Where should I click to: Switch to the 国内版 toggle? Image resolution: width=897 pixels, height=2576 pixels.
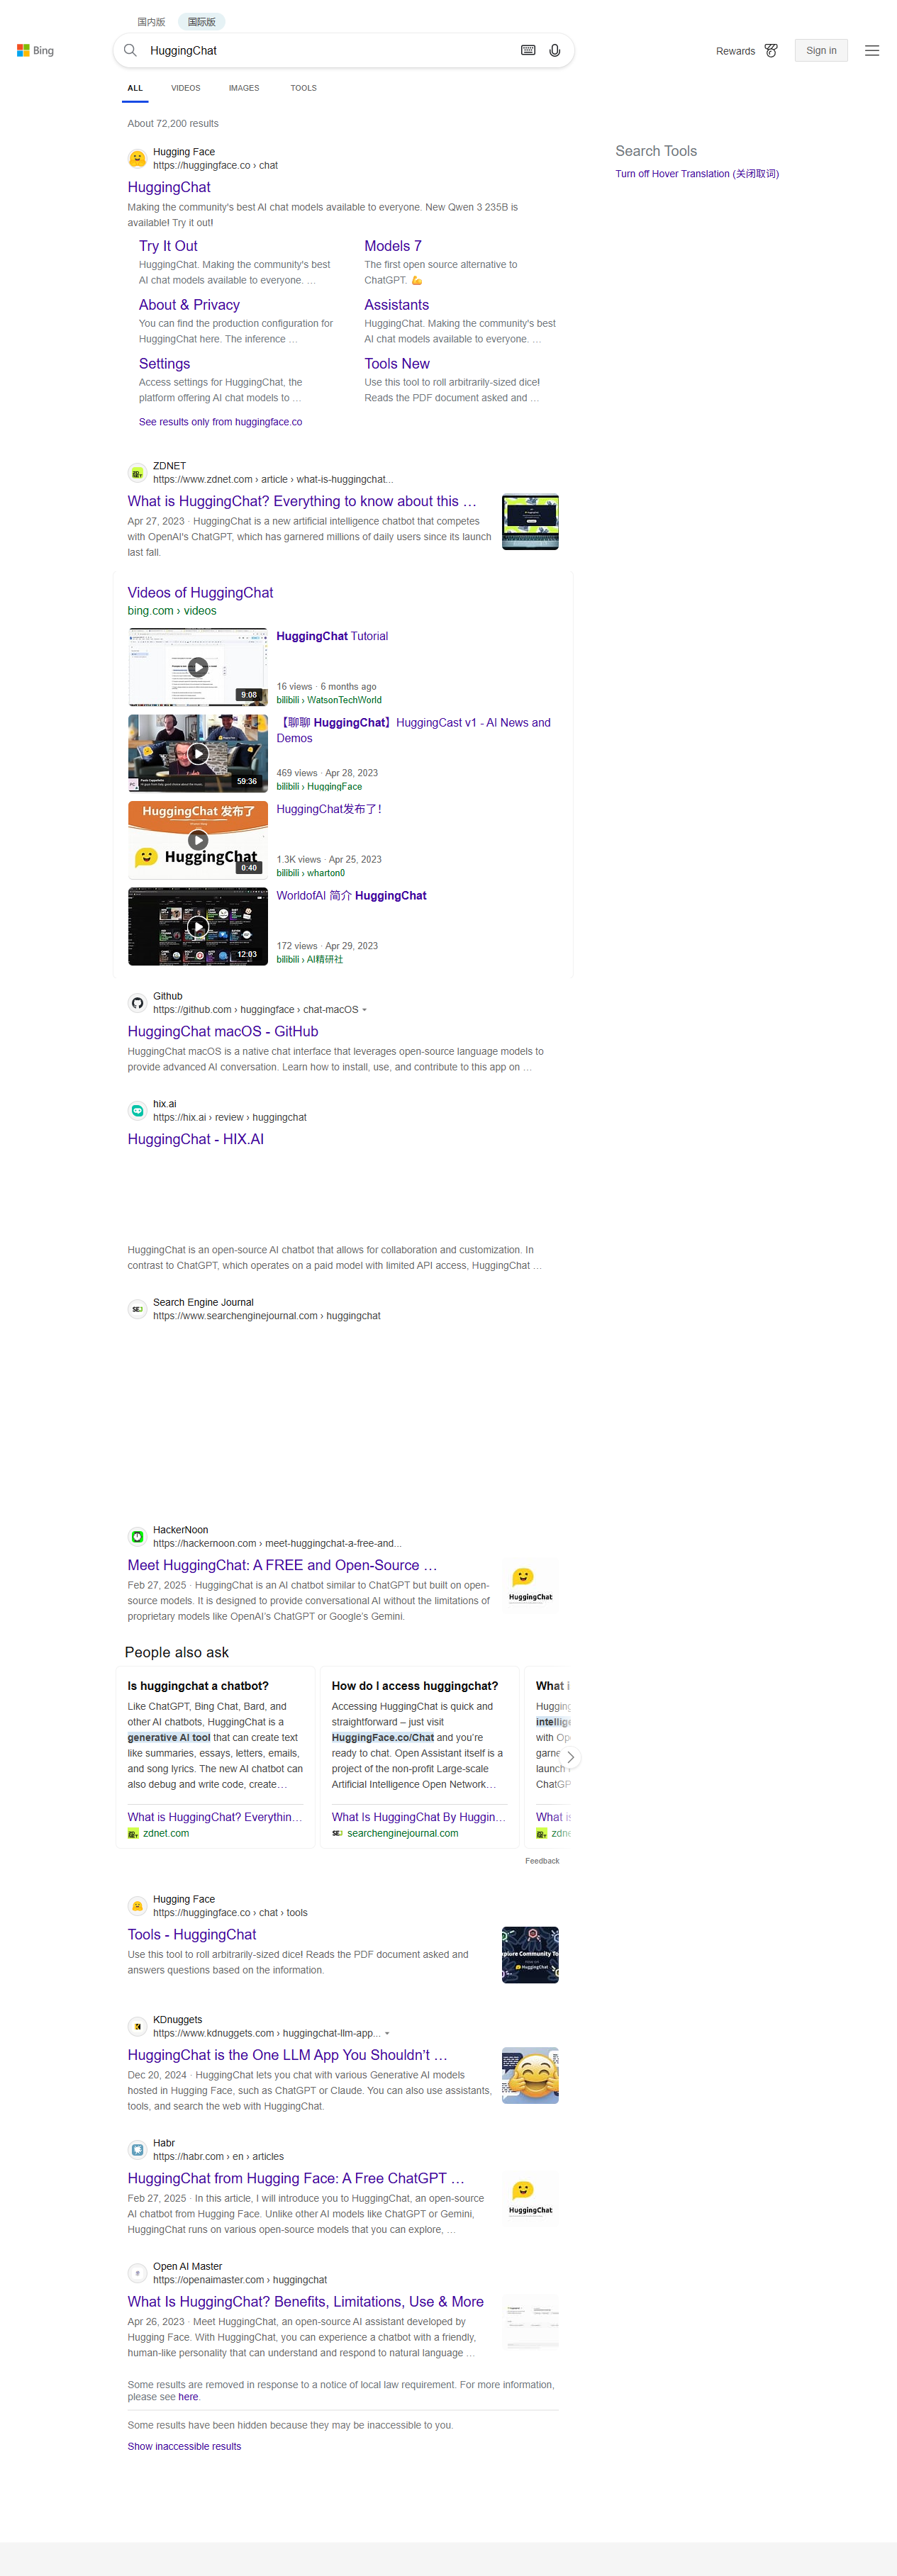[151, 22]
